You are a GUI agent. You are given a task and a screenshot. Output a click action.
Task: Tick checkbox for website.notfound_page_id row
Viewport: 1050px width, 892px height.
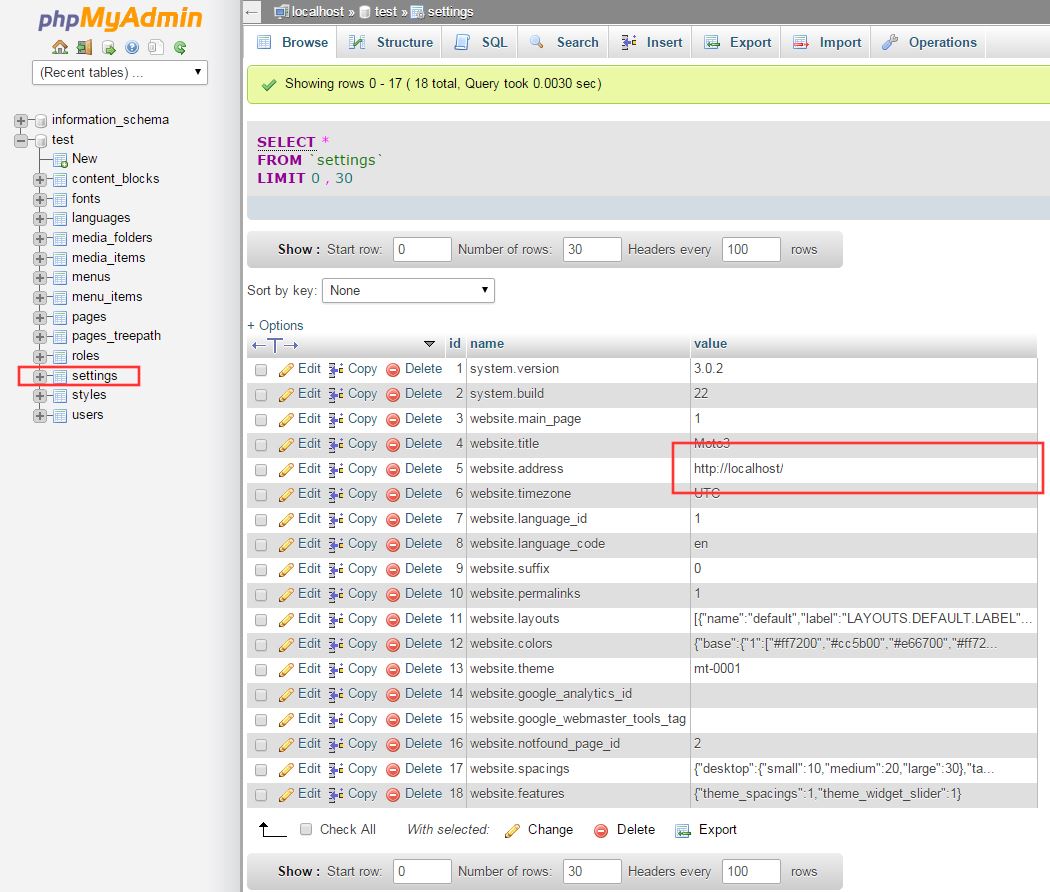point(261,745)
